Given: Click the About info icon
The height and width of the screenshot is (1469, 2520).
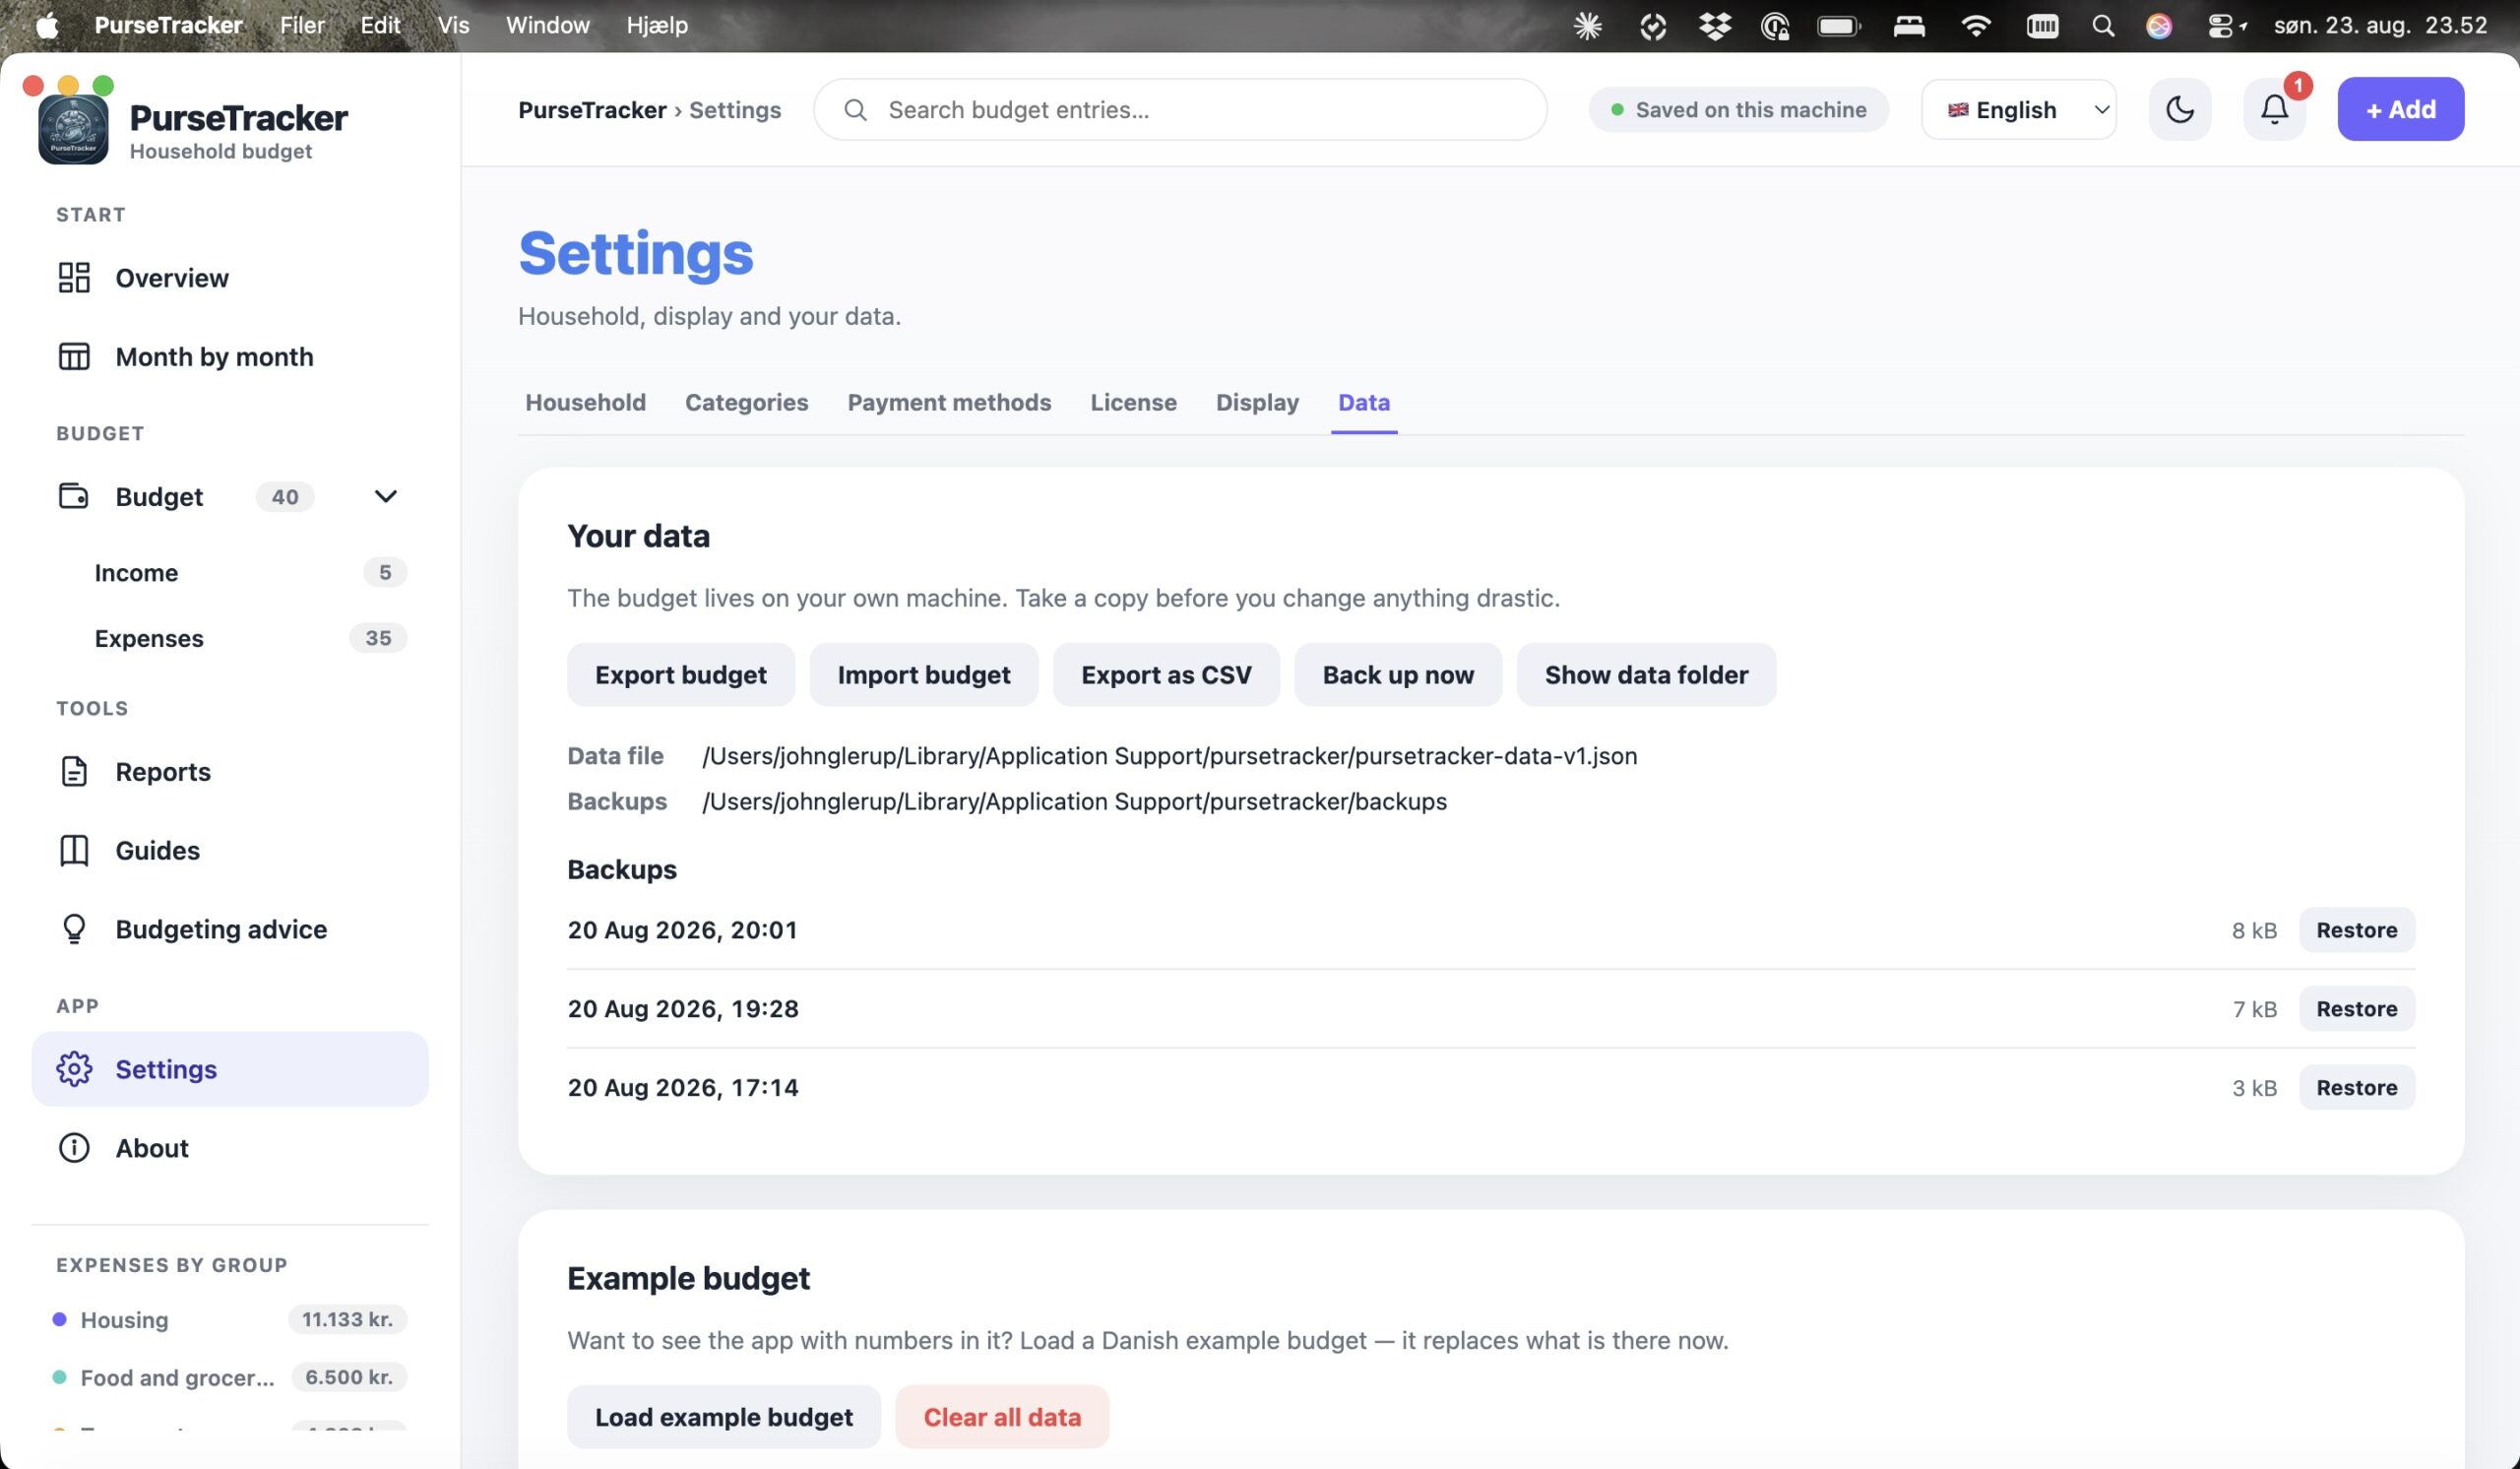Looking at the screenshot, I should click(74, 1147).
